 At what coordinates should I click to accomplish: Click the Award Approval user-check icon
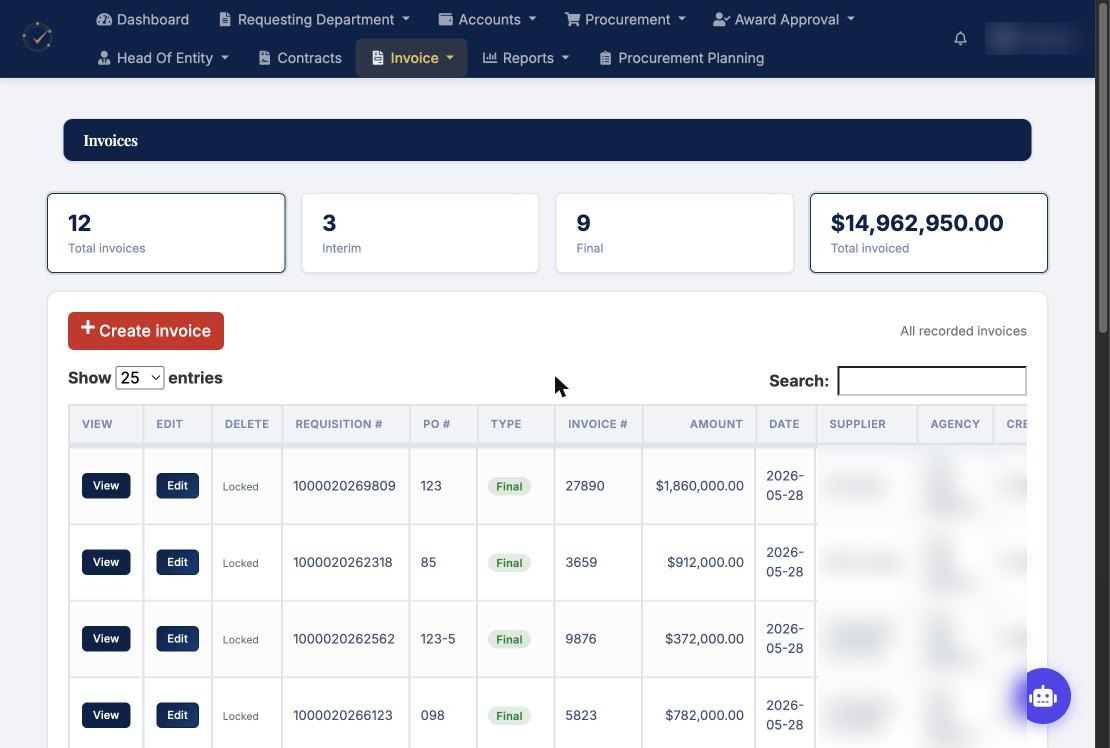click(x=721, y=20)
